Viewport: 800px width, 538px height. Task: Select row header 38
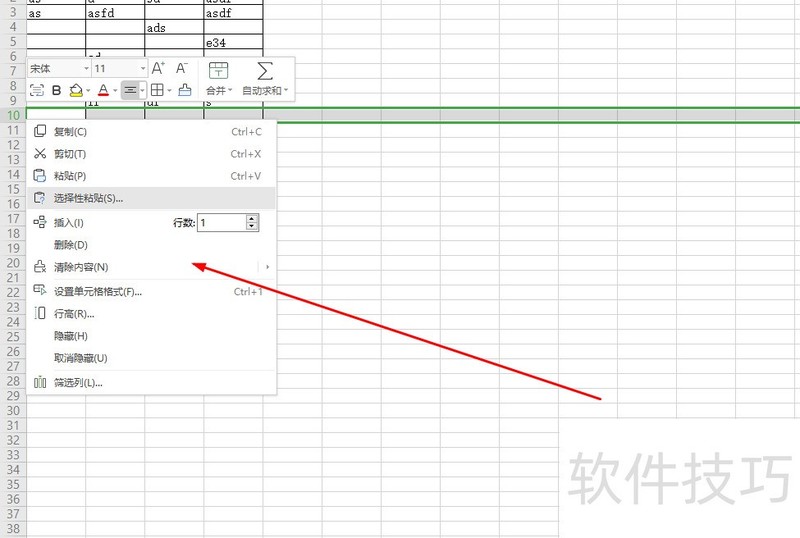(x=13, y=528)
